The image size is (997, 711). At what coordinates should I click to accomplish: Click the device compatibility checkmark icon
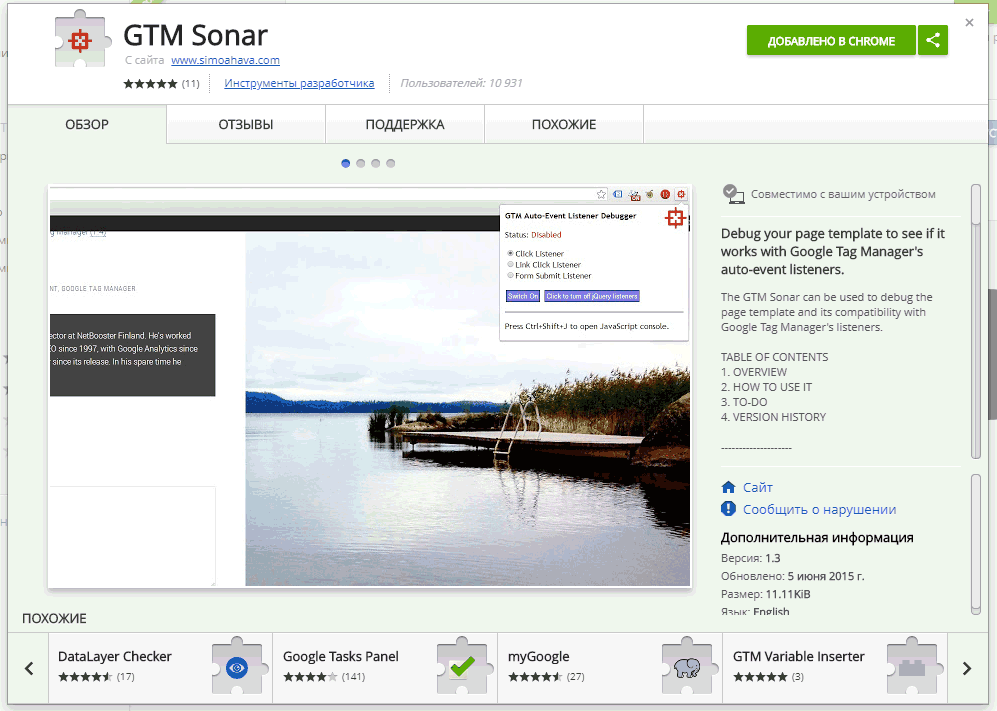(732, 194)
